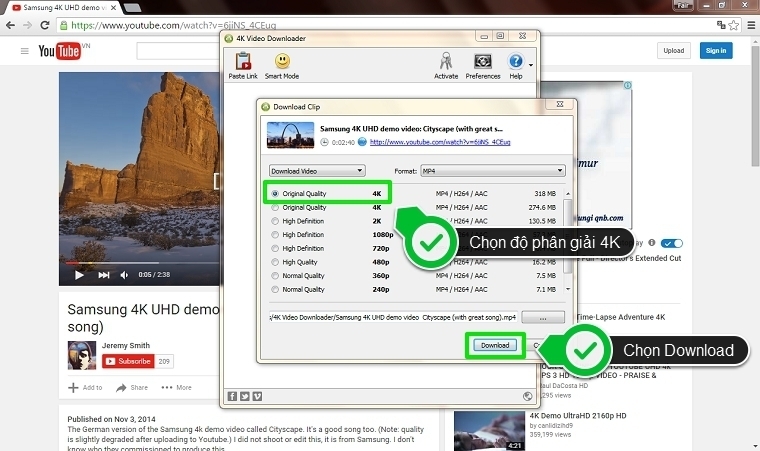Enable Smart Mode in the toolbar

pos(281,63)
